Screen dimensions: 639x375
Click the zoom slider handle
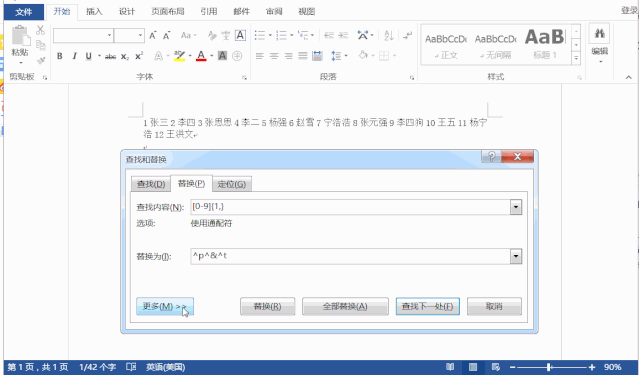pos(549,367)
